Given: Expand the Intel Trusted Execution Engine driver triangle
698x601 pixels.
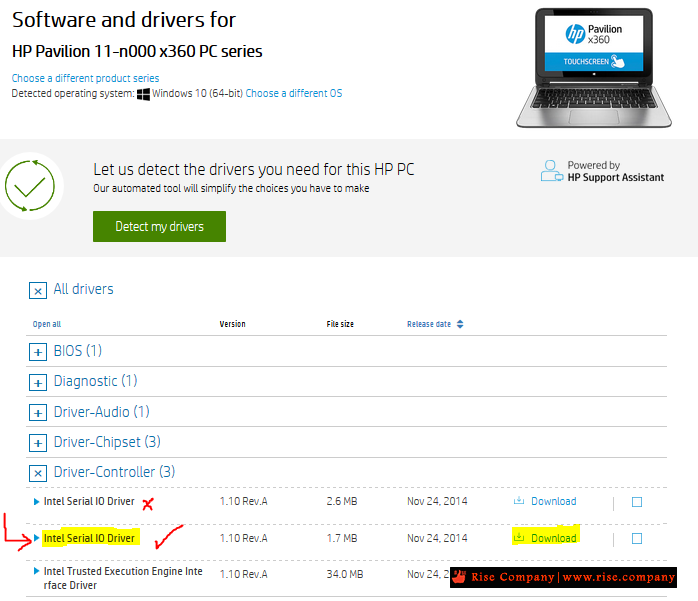Looking at the screenshot, I should pos(37,571).
